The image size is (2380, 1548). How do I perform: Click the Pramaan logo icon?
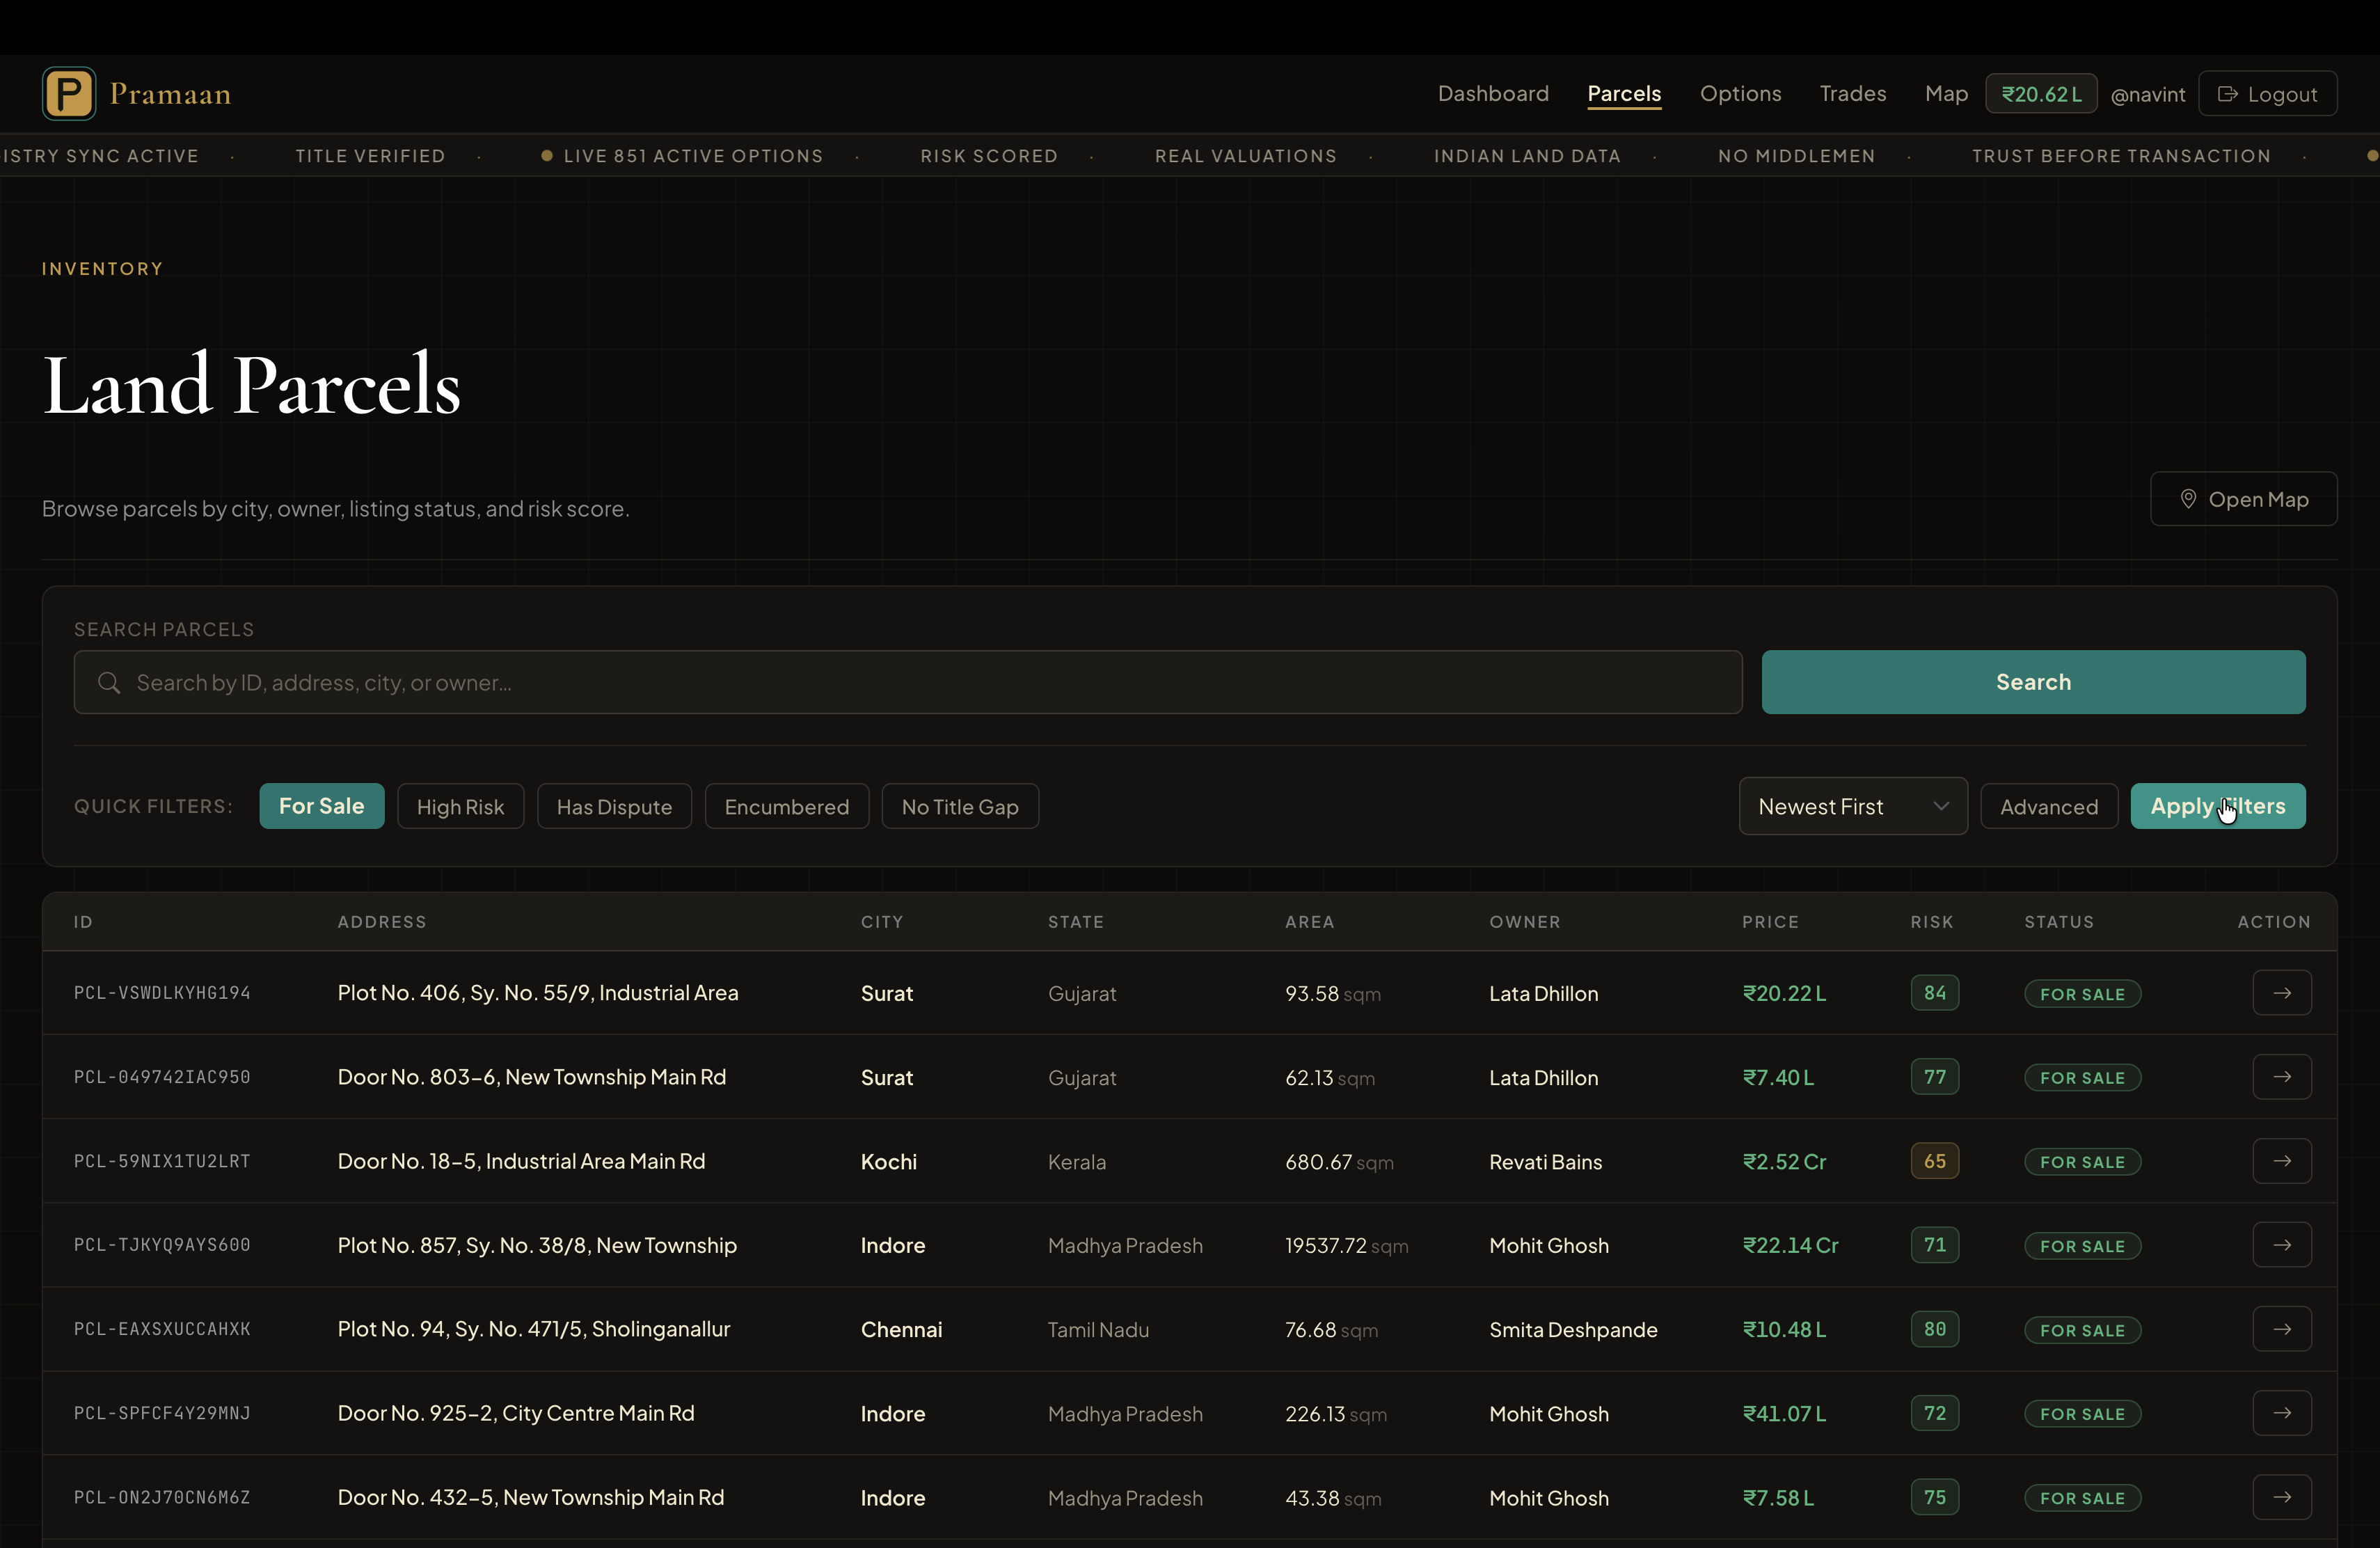(69, 94)
